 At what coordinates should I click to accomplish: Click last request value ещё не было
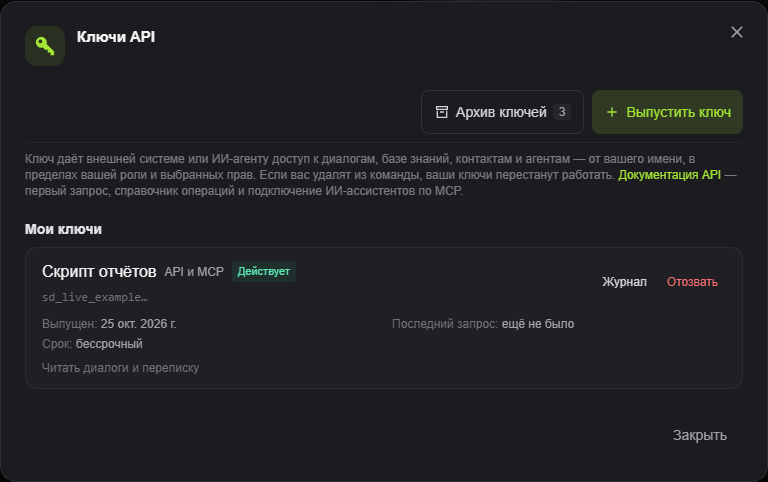click(x=538, y=324)
